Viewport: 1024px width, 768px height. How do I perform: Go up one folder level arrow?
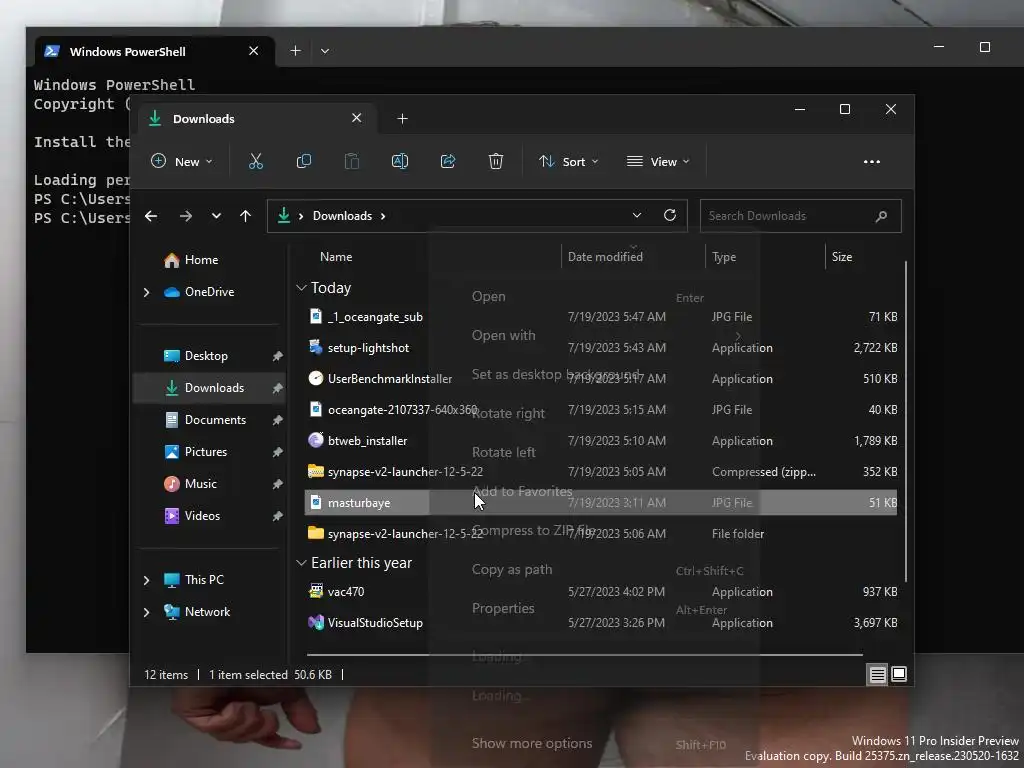pyautogui.click(x=246, y=216)
